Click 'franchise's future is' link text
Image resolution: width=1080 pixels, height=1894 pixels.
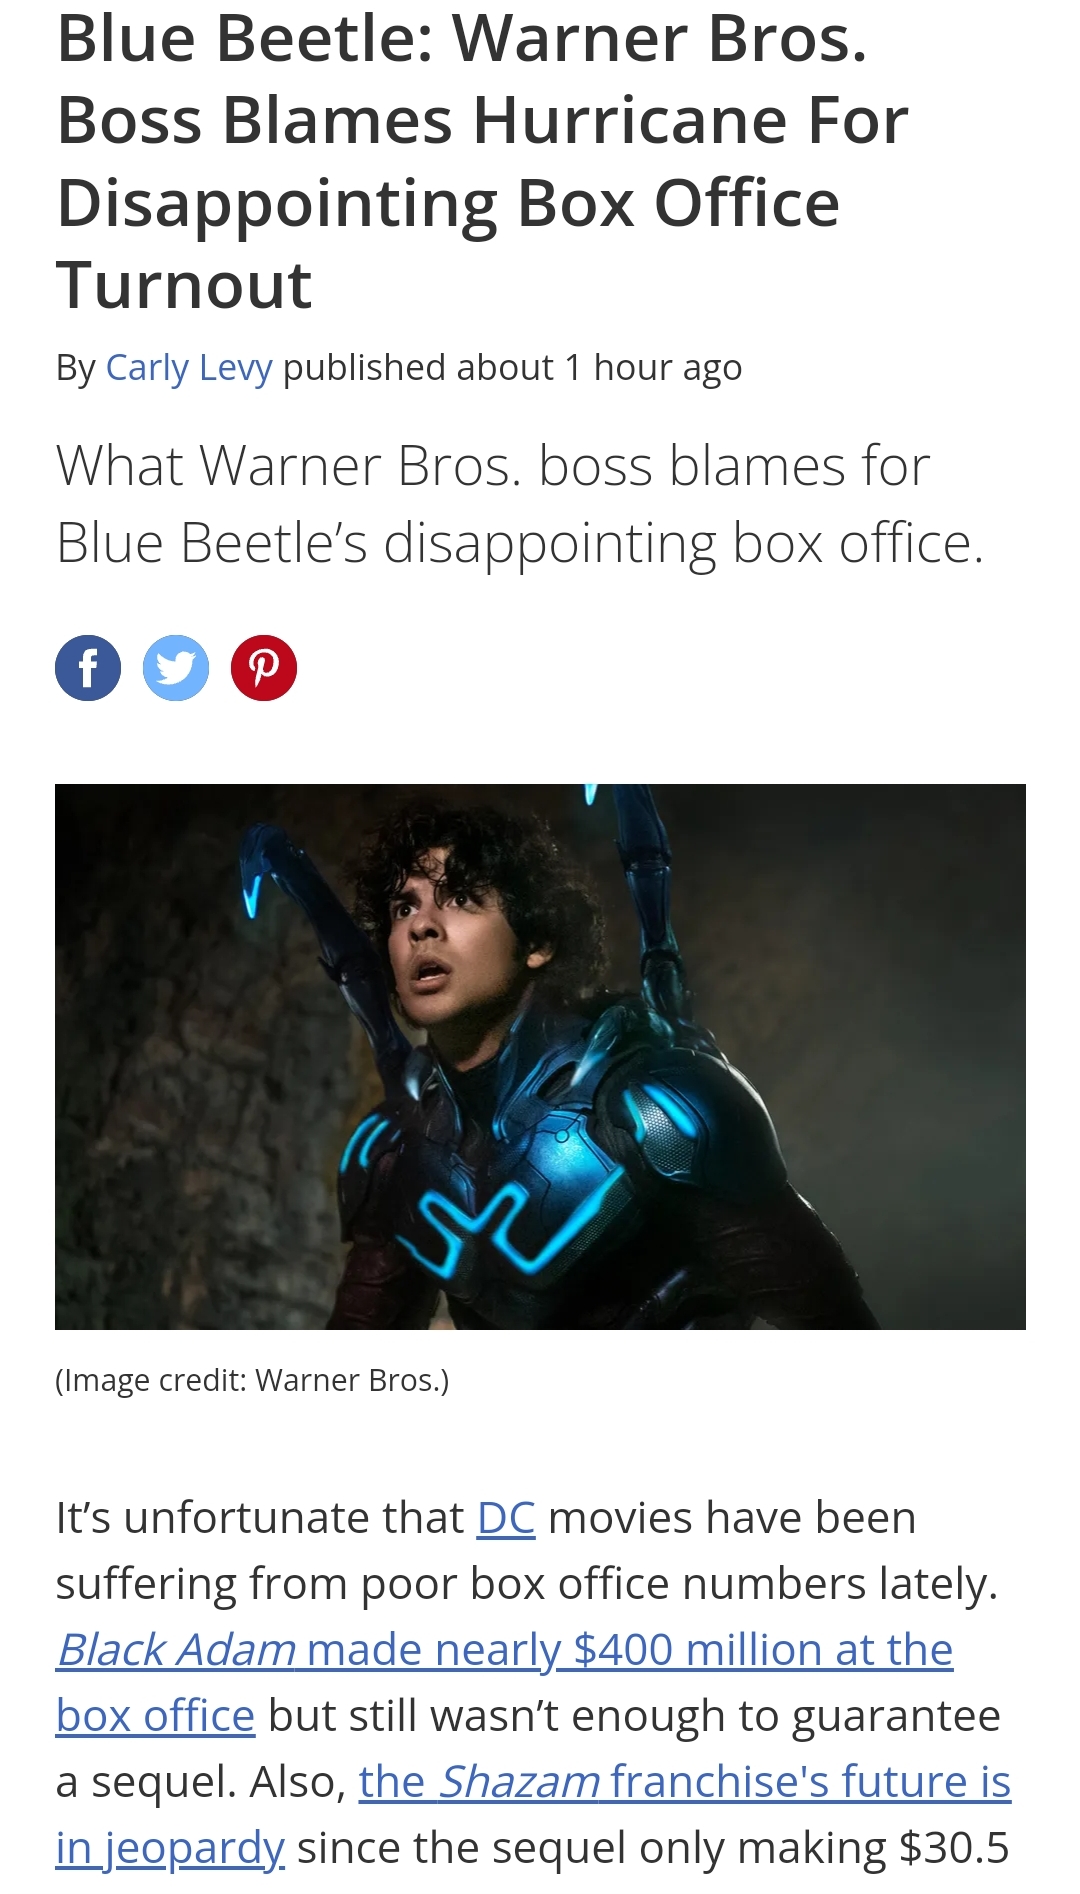(811, 1781)
